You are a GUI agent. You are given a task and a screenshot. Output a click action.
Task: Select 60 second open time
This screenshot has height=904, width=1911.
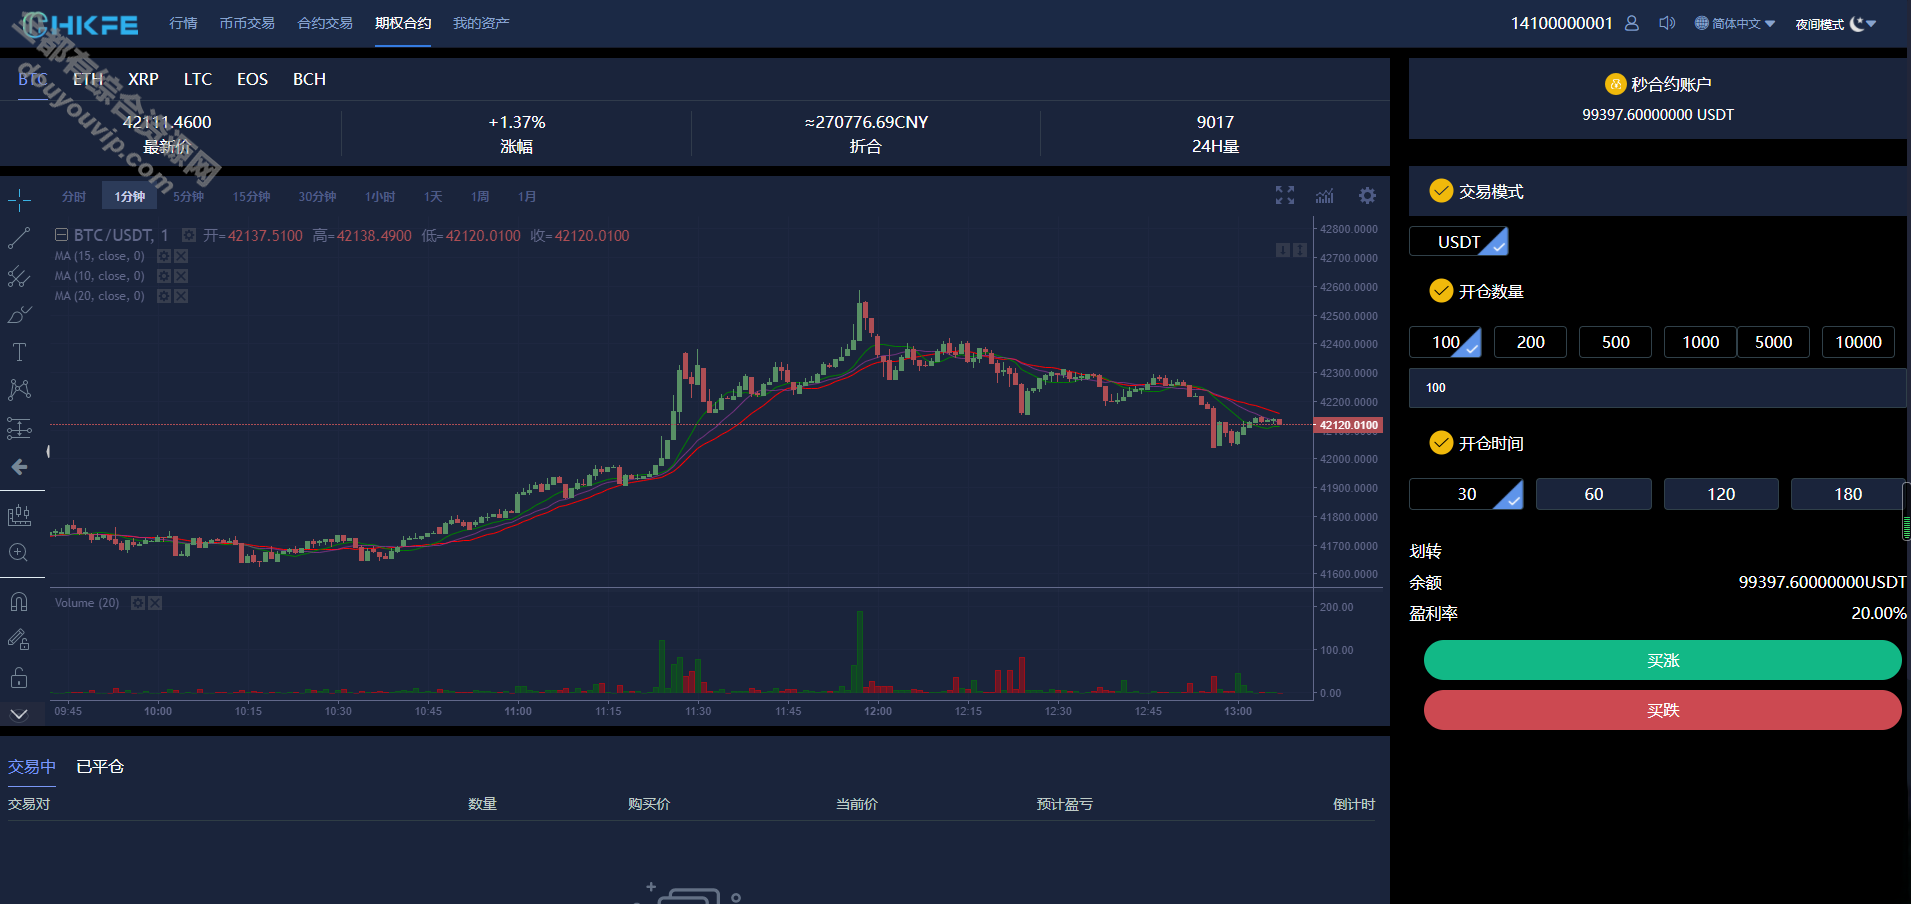pos(1593,494)
